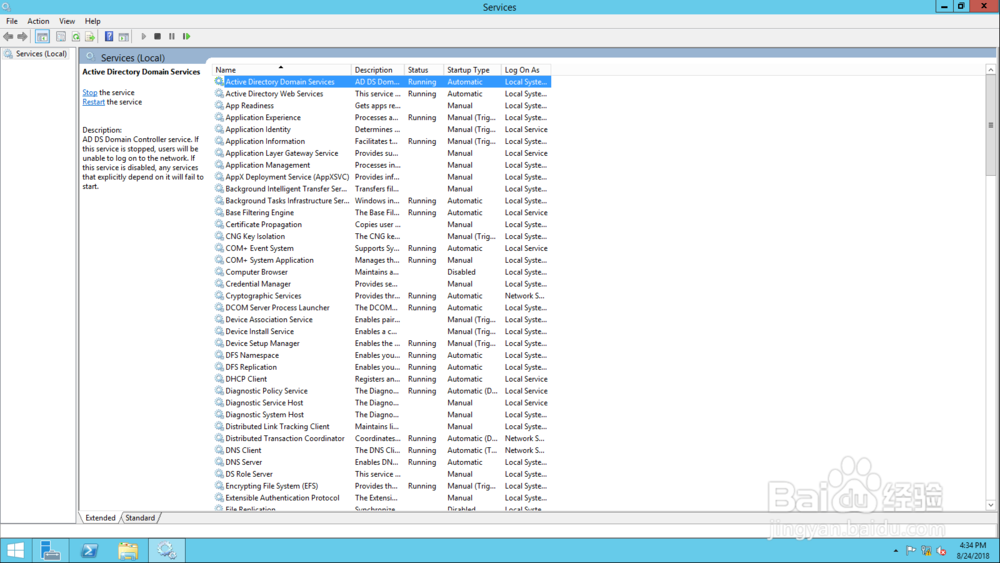Image resolution: width=1000 pixels, height=563 pixels.
Task: Select the Diagnostic Policy Service row
Action: point(382,391)
